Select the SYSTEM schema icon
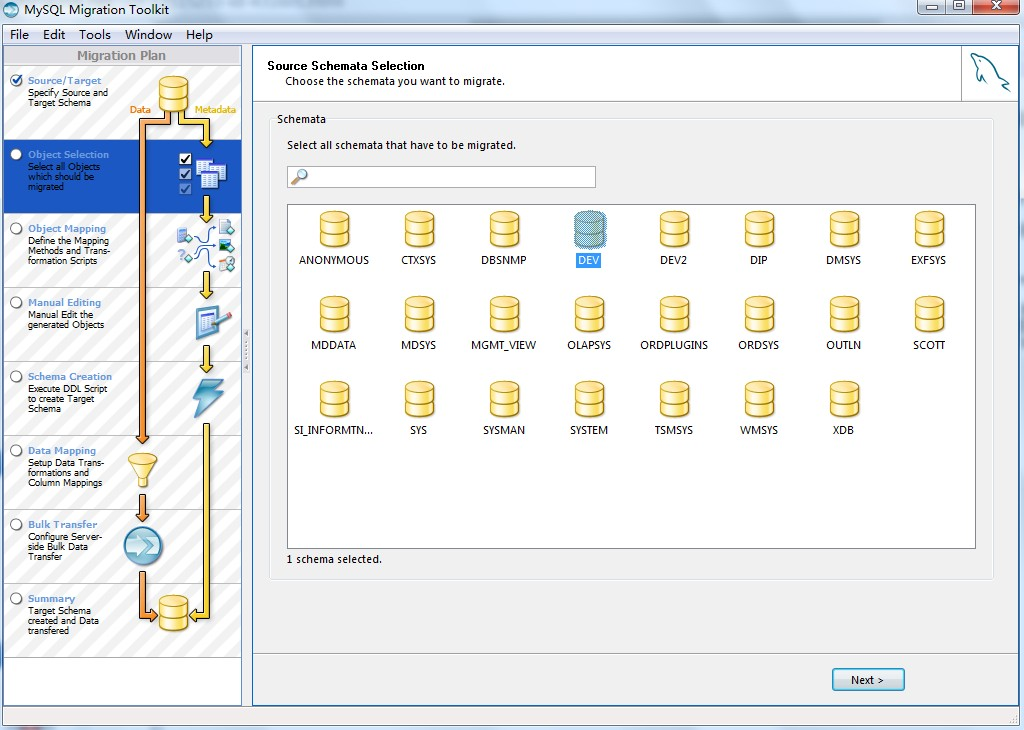Image resolution: width=1024 pixels, height=730 pixels. pyautogui.click(x=589, y=399)
